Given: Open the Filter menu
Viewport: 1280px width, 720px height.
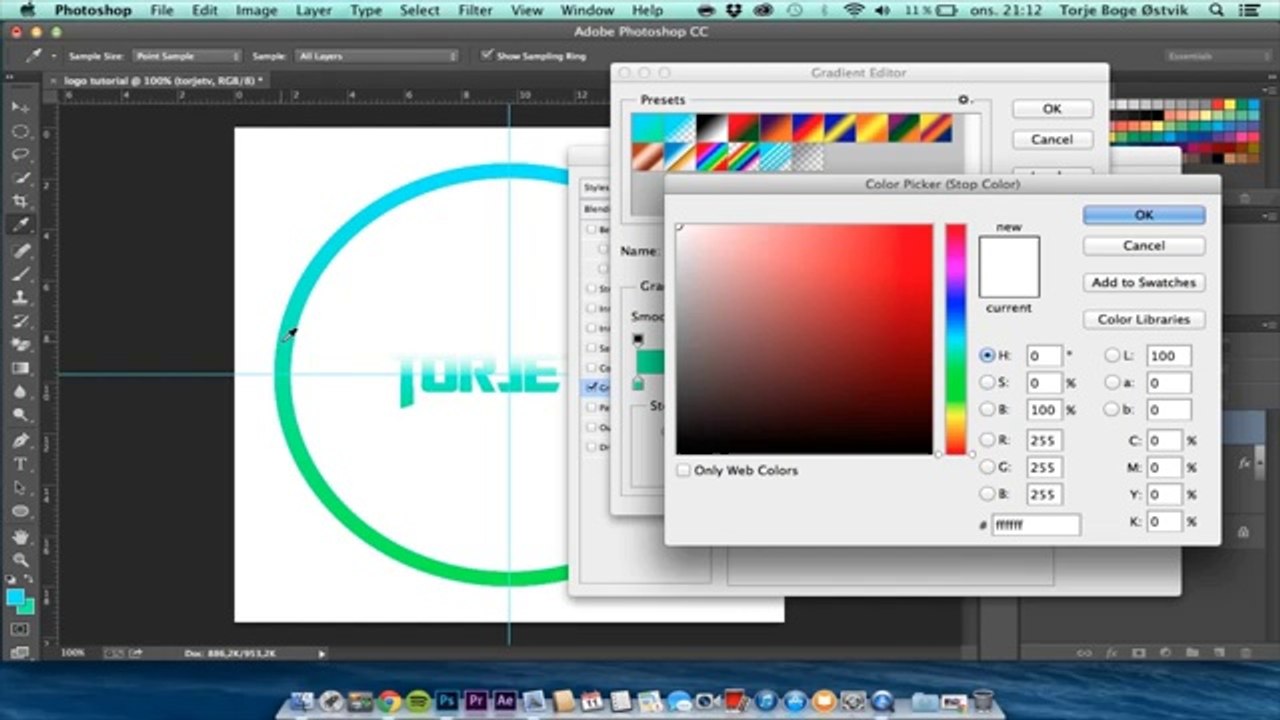Looking at the screenshot, I should click(475, 10).
